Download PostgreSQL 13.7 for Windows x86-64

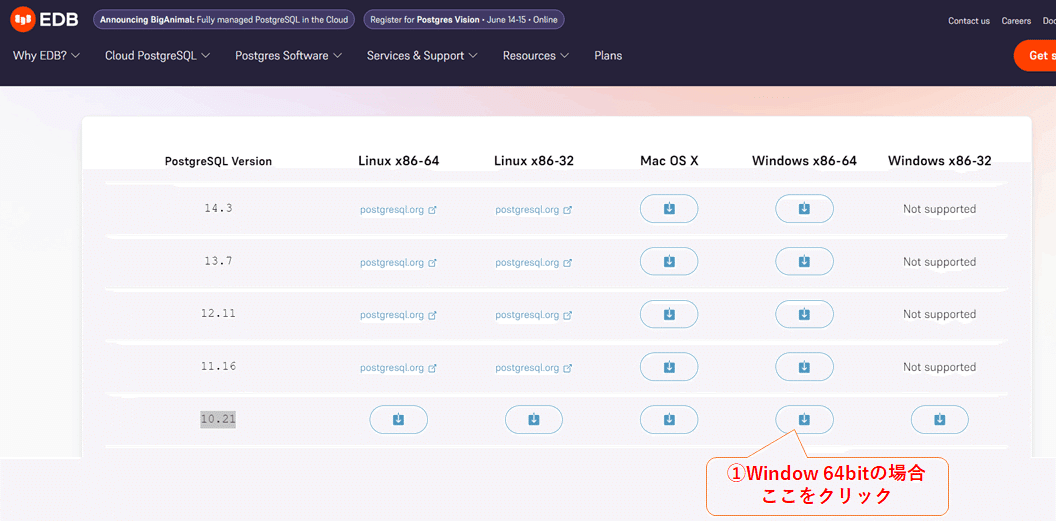tap(804, 261)
